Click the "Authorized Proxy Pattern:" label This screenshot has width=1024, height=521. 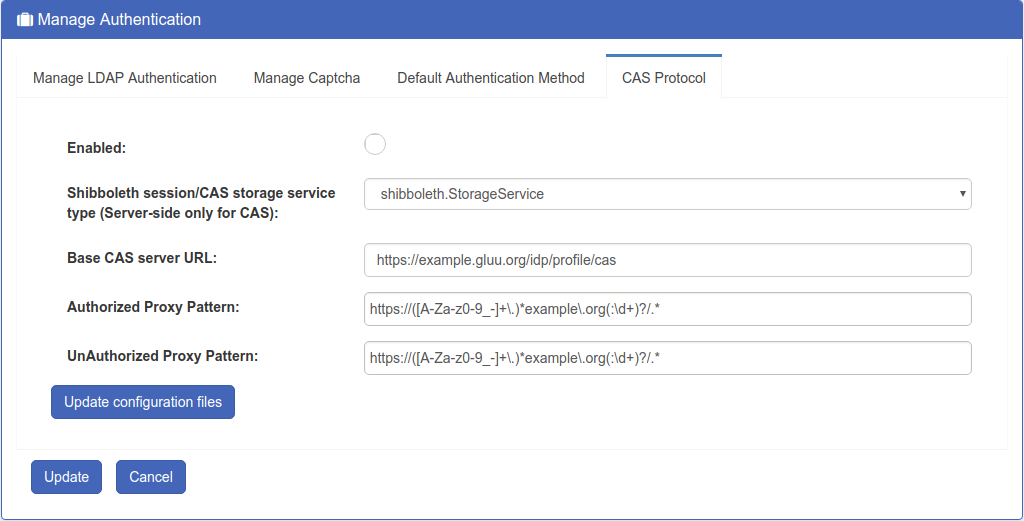(x=153, y=307)
